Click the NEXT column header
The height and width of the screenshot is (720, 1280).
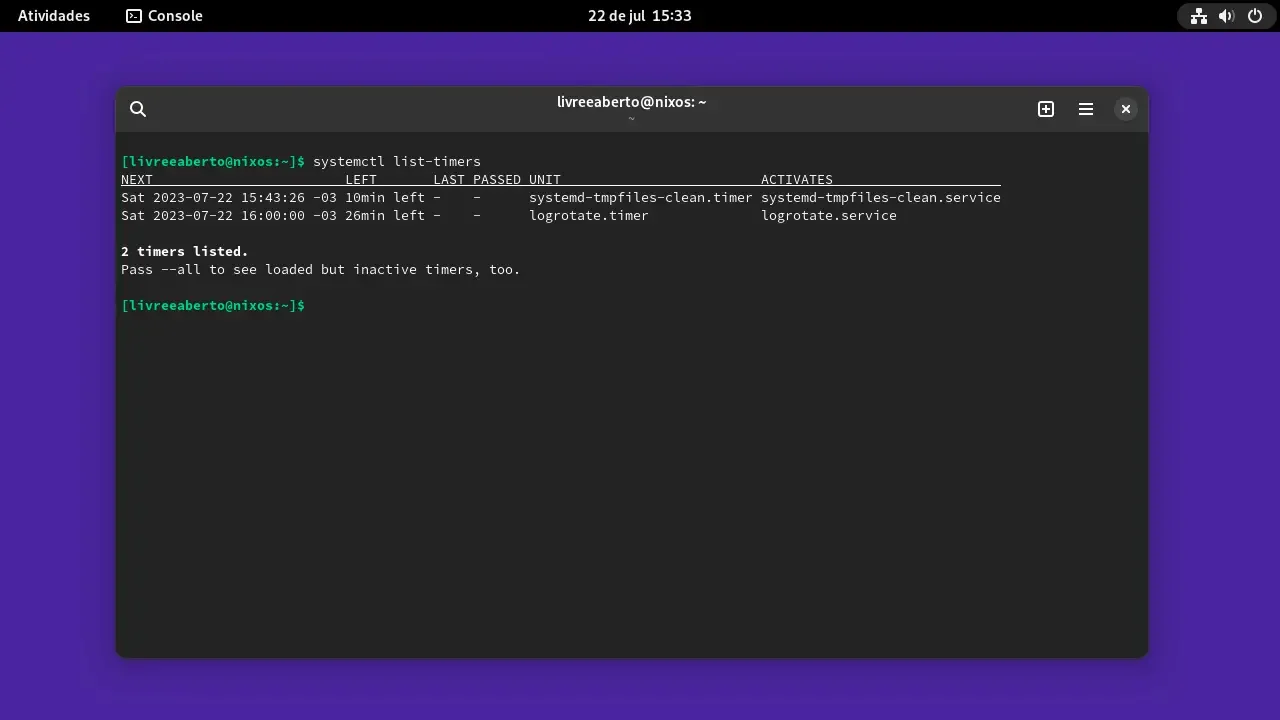click(x=137, y=180)
